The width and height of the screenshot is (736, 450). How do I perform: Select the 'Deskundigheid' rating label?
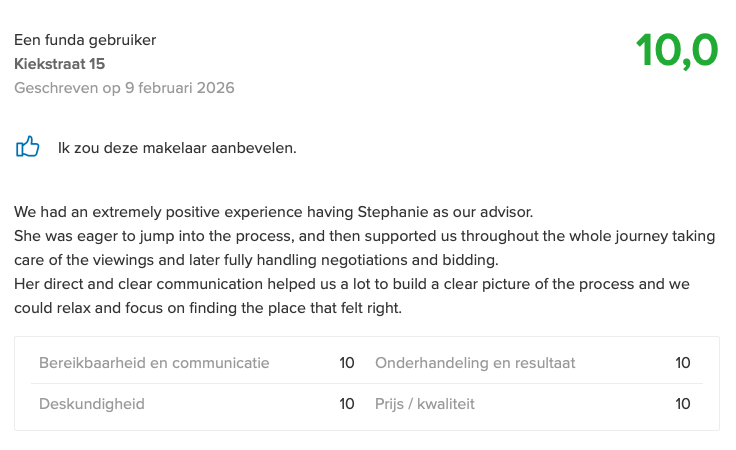92,404
